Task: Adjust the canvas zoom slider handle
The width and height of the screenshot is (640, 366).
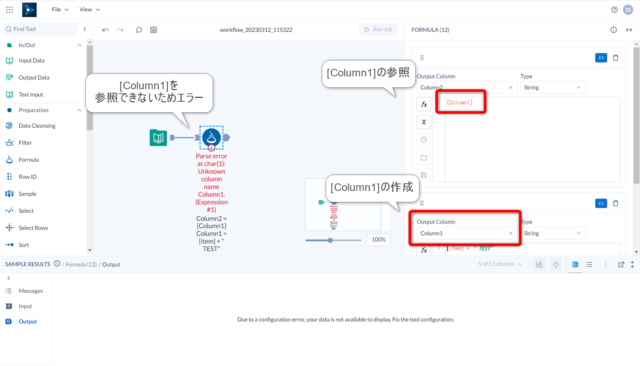Action: [330, 240]
